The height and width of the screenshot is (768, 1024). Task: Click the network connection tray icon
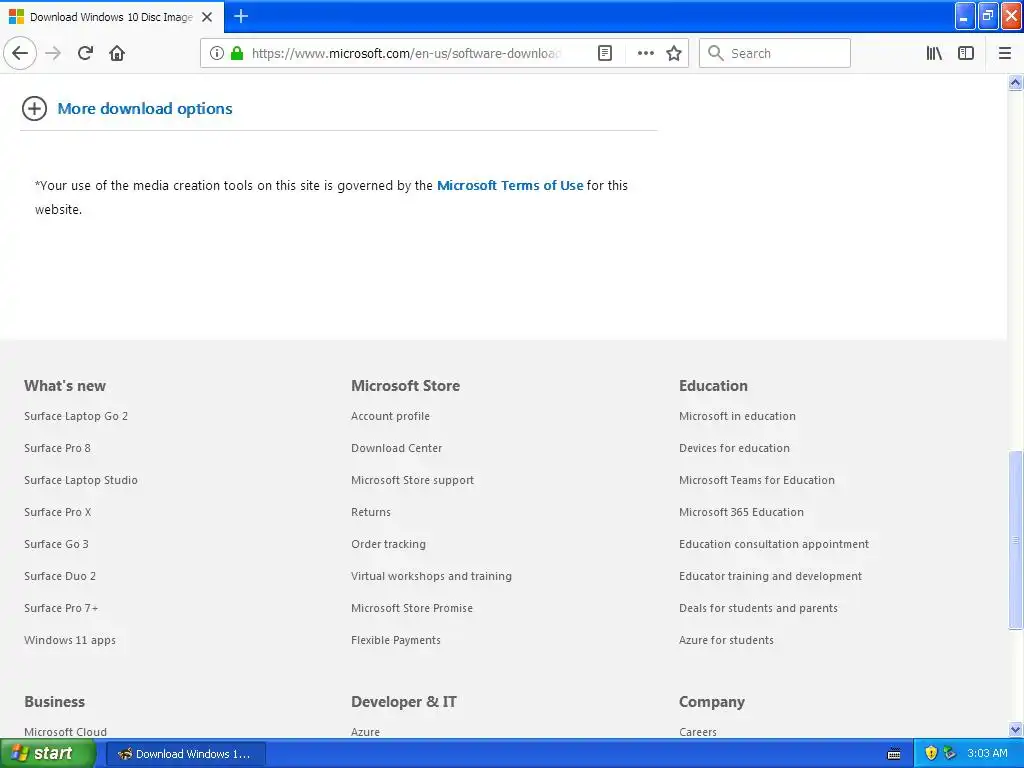(x=950, y=754)
